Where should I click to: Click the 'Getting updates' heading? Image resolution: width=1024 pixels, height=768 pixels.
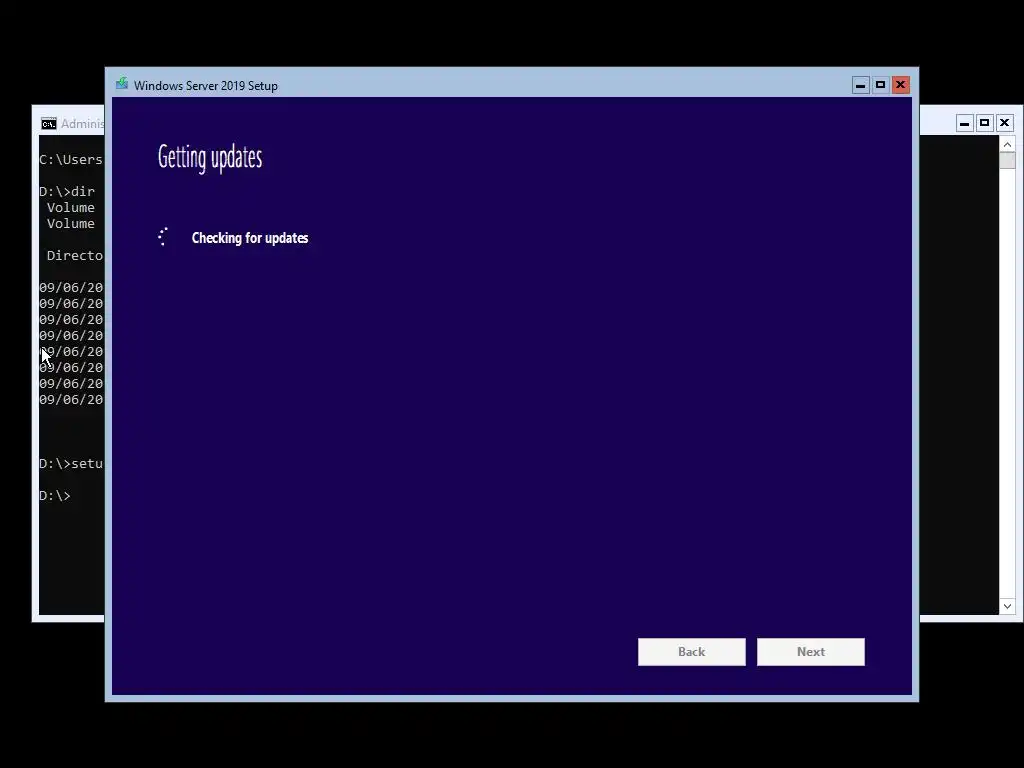(210, 157)
